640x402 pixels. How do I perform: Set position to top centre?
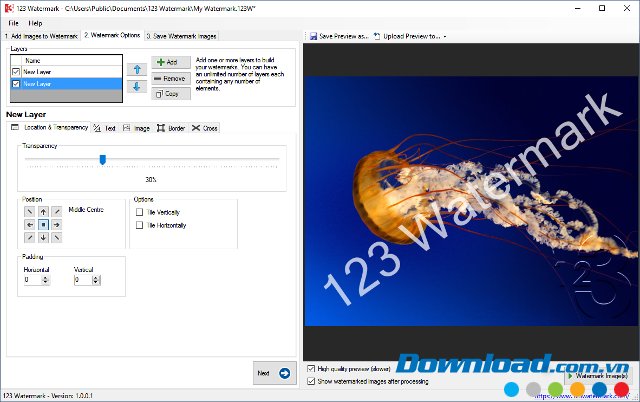pyautogui.click(x=43, y=211)
